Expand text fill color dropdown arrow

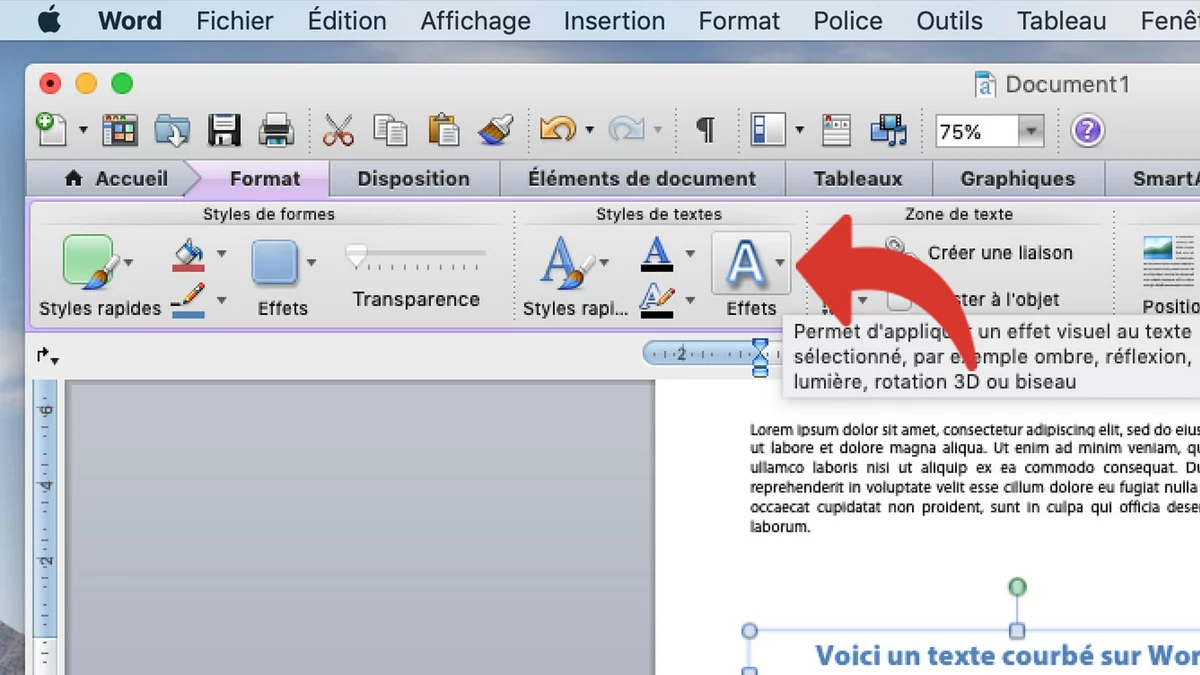(x=689, y=254)
